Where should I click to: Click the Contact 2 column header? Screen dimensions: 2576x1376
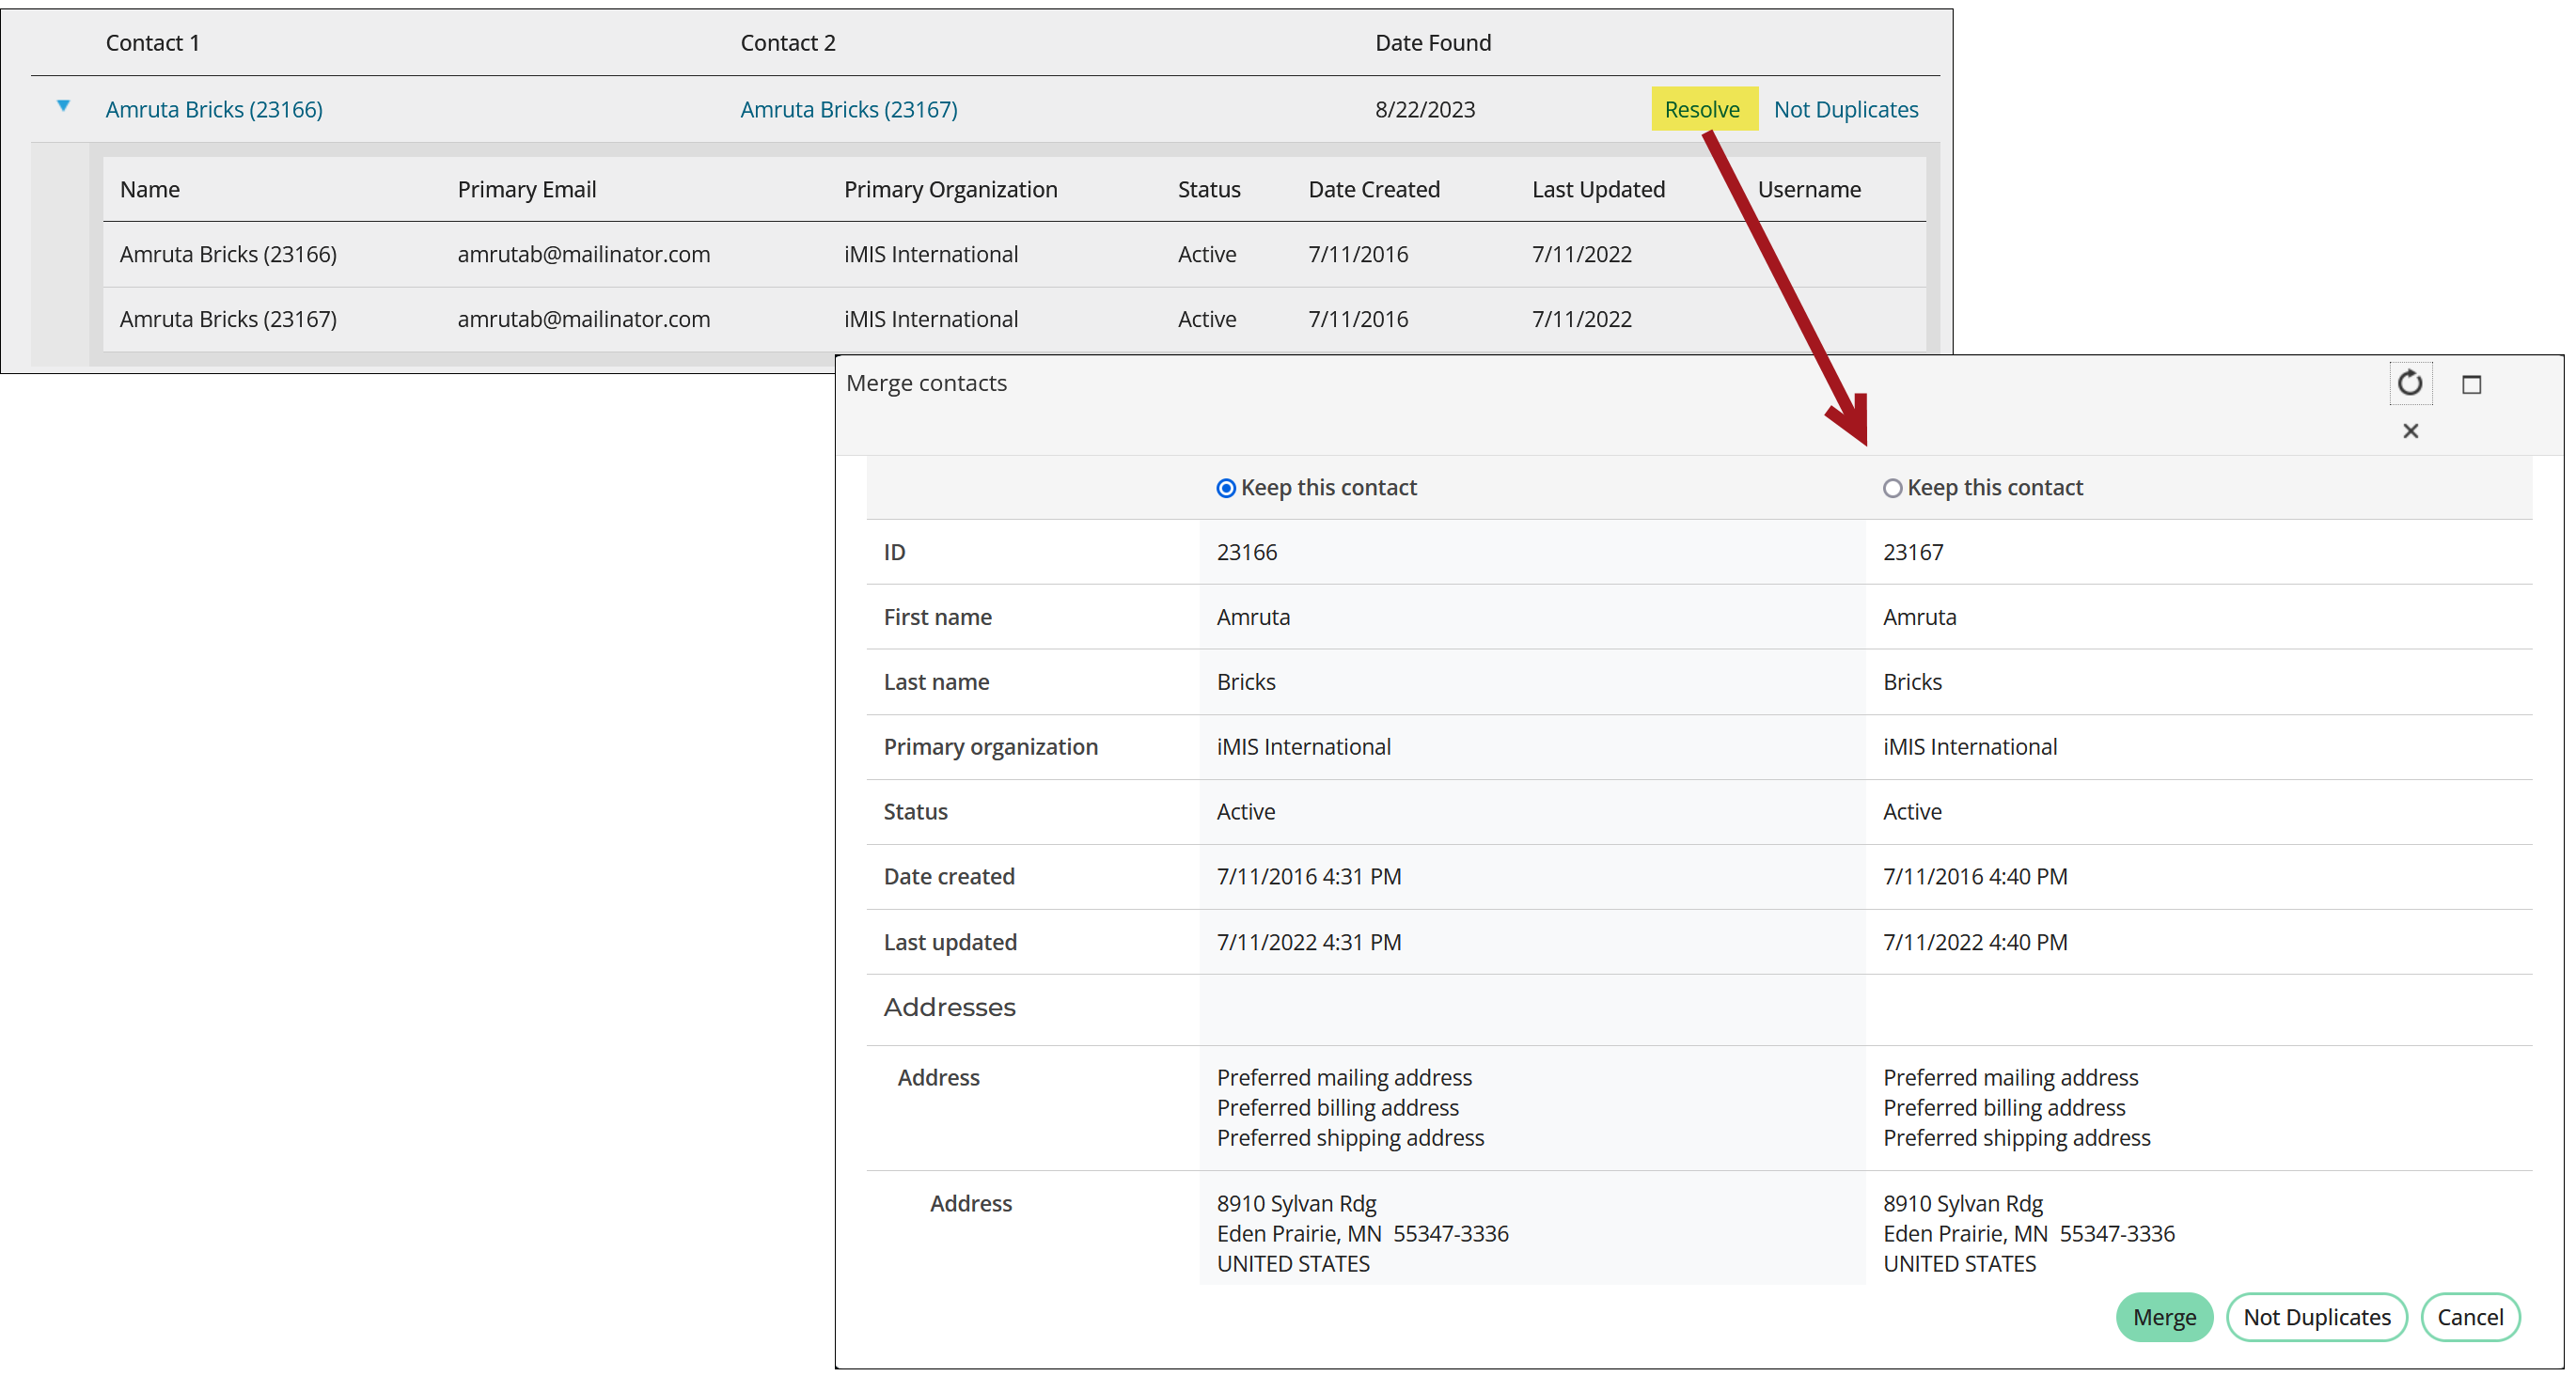[788, 43]
